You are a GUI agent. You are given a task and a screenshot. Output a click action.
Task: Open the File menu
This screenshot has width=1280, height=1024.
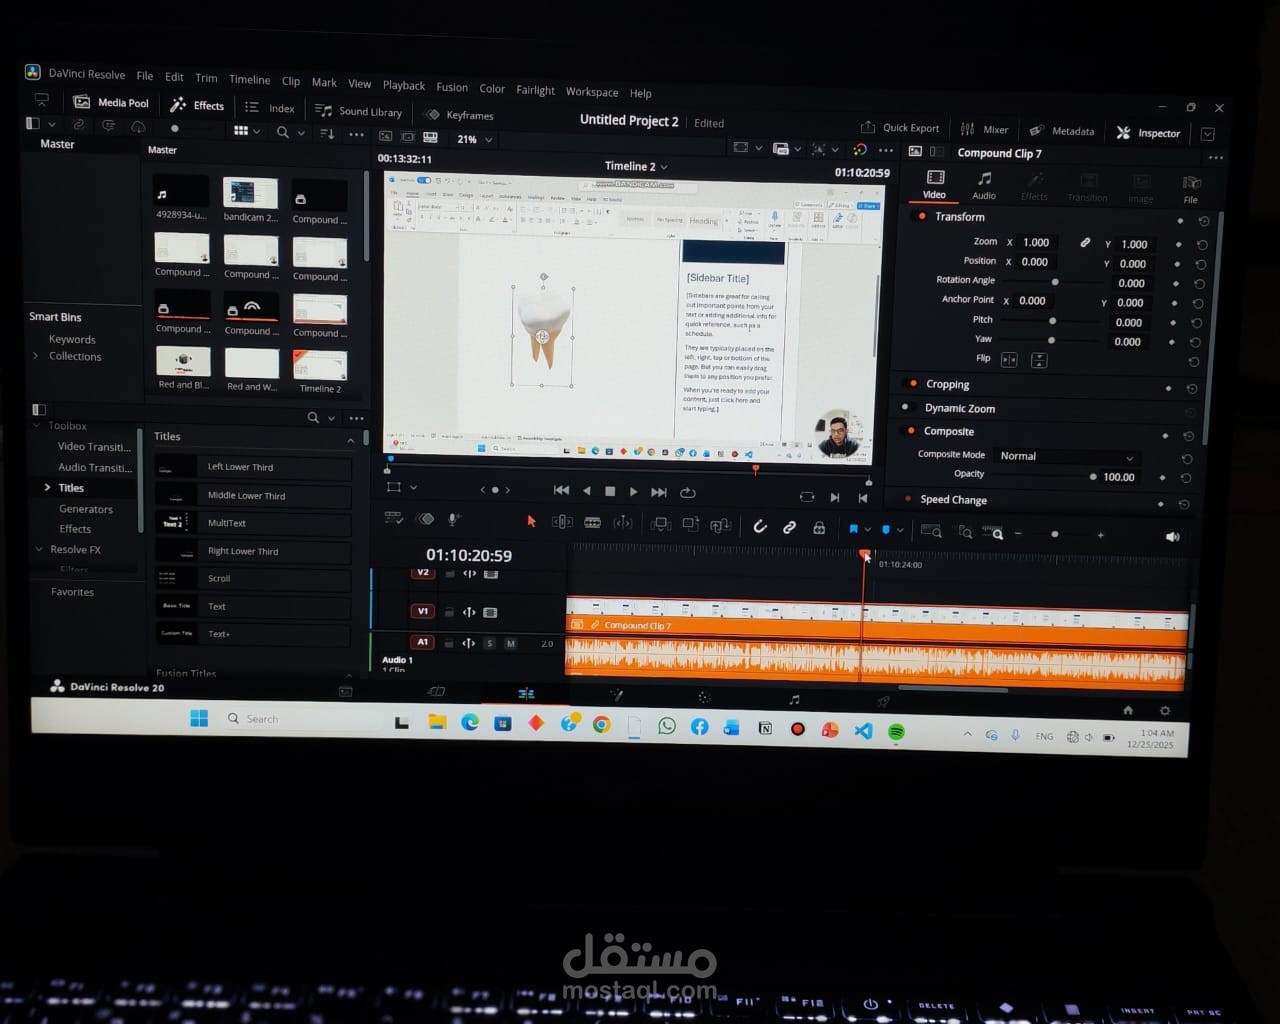pos(145,75)
